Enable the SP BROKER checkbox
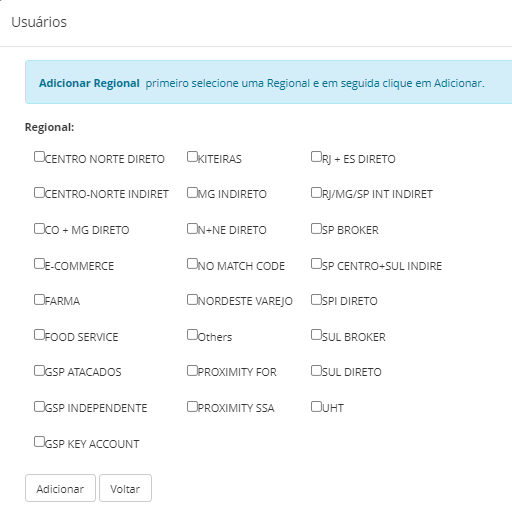Viewport: 512px width, 512px height. click(316, 229)
